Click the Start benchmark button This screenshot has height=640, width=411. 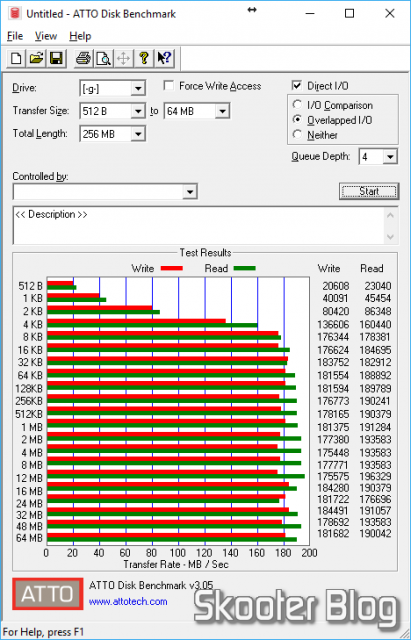coord(369,191)
